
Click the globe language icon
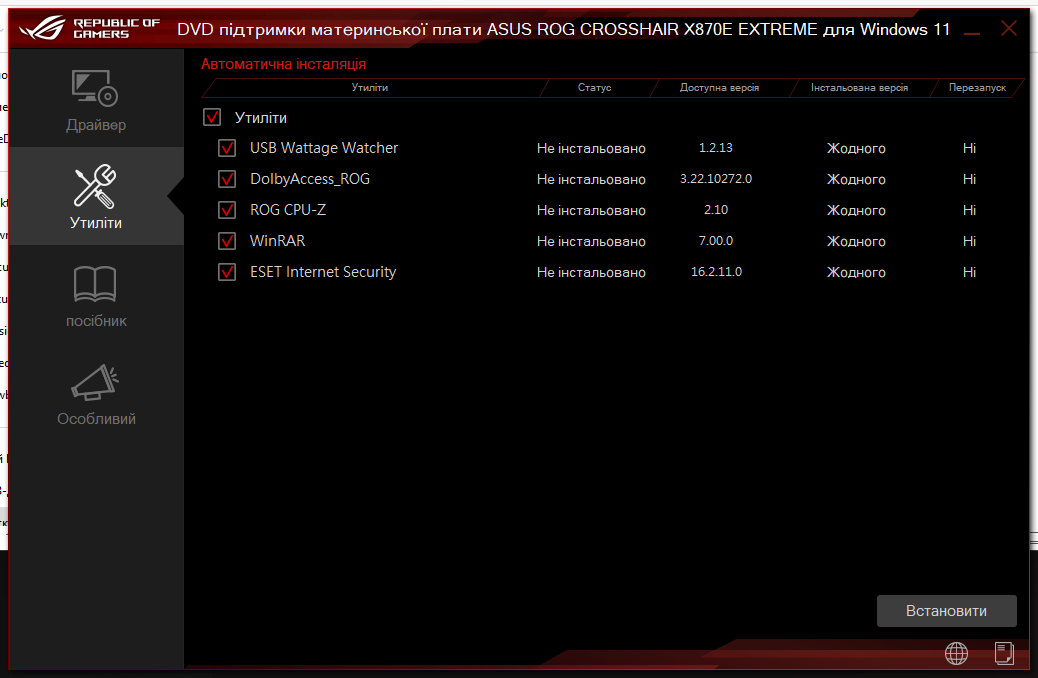click(x=956, y=653)
